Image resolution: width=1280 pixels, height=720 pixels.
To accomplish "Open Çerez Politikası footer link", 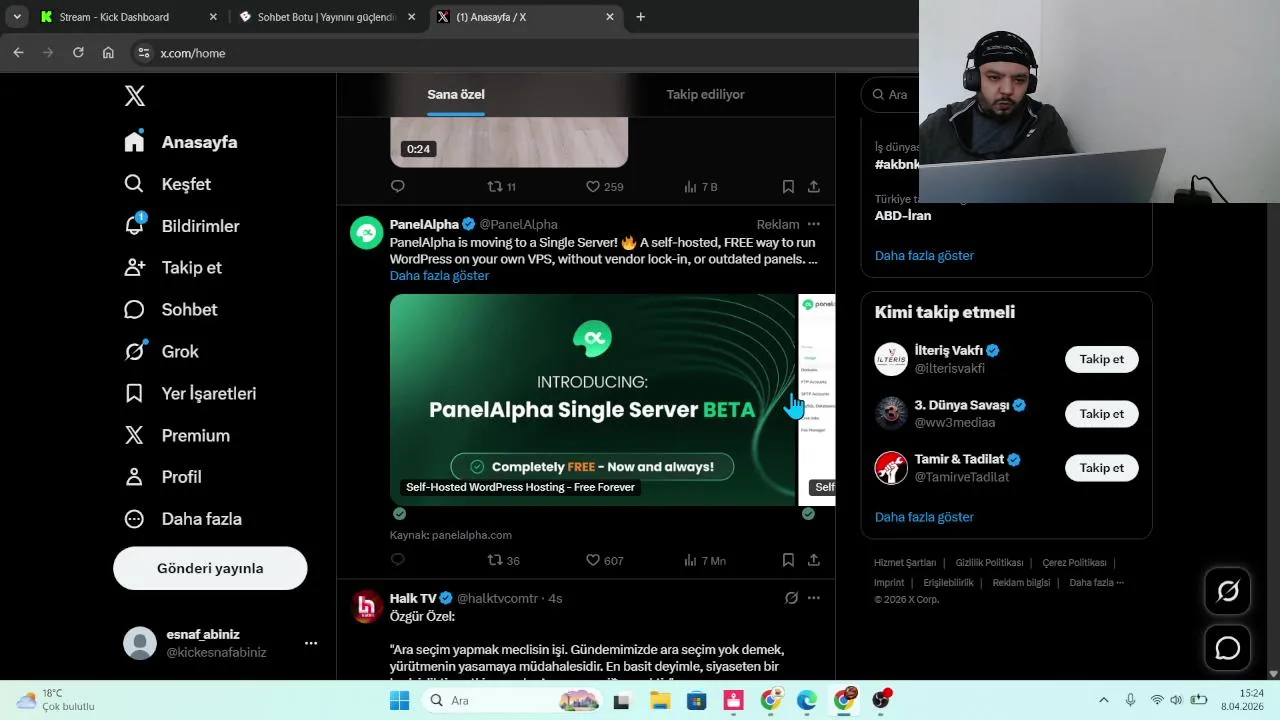I will point(1074,563).
